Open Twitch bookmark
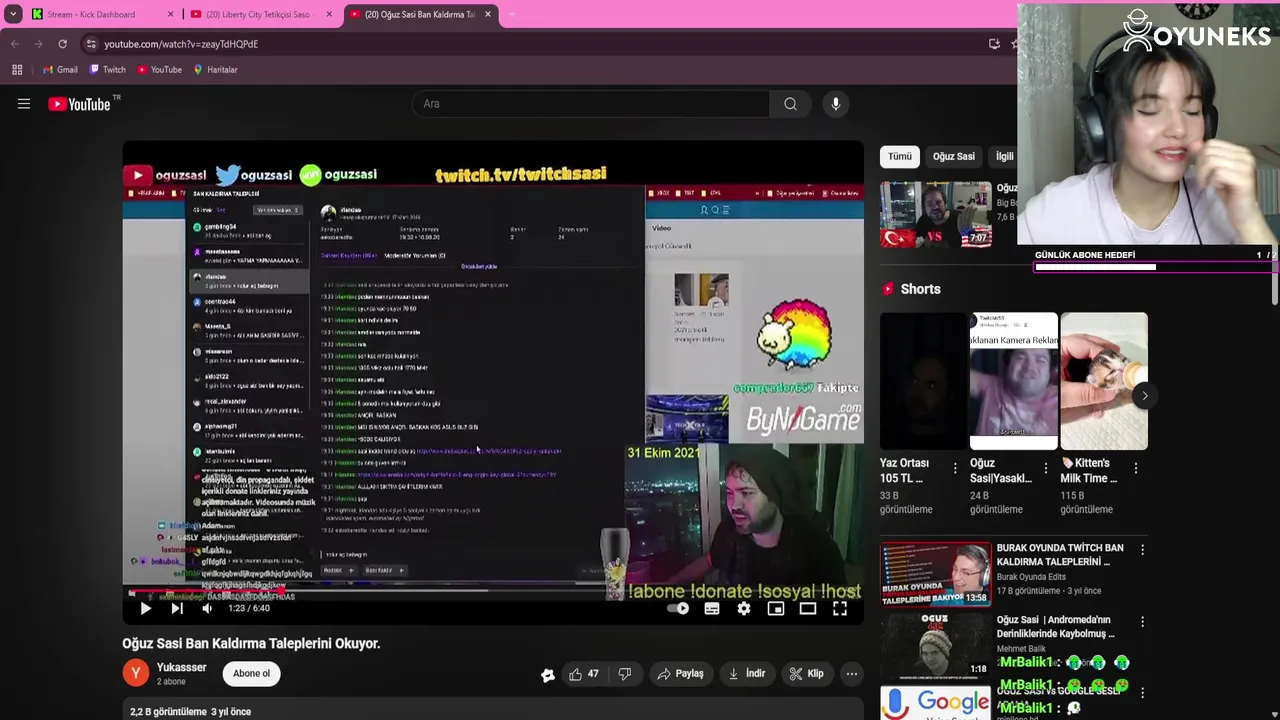This screenshot has height=720, width=1280. pos(107,70)
